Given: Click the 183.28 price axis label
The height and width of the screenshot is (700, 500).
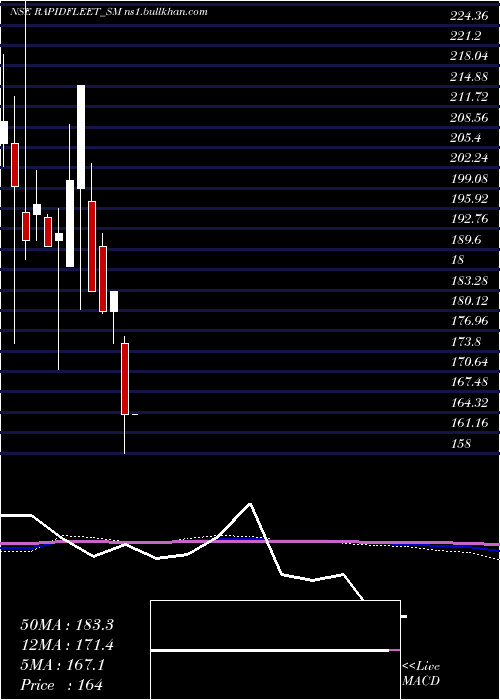Looking at the screenshot, I should pyautogui.click(x=469, y=281).
